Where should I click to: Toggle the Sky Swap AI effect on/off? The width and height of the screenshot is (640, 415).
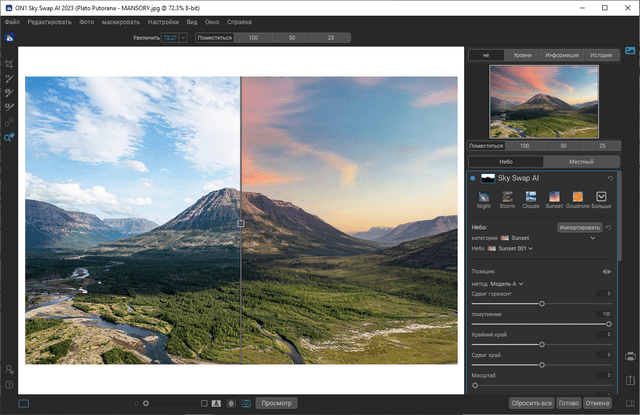tap(474, 178)
